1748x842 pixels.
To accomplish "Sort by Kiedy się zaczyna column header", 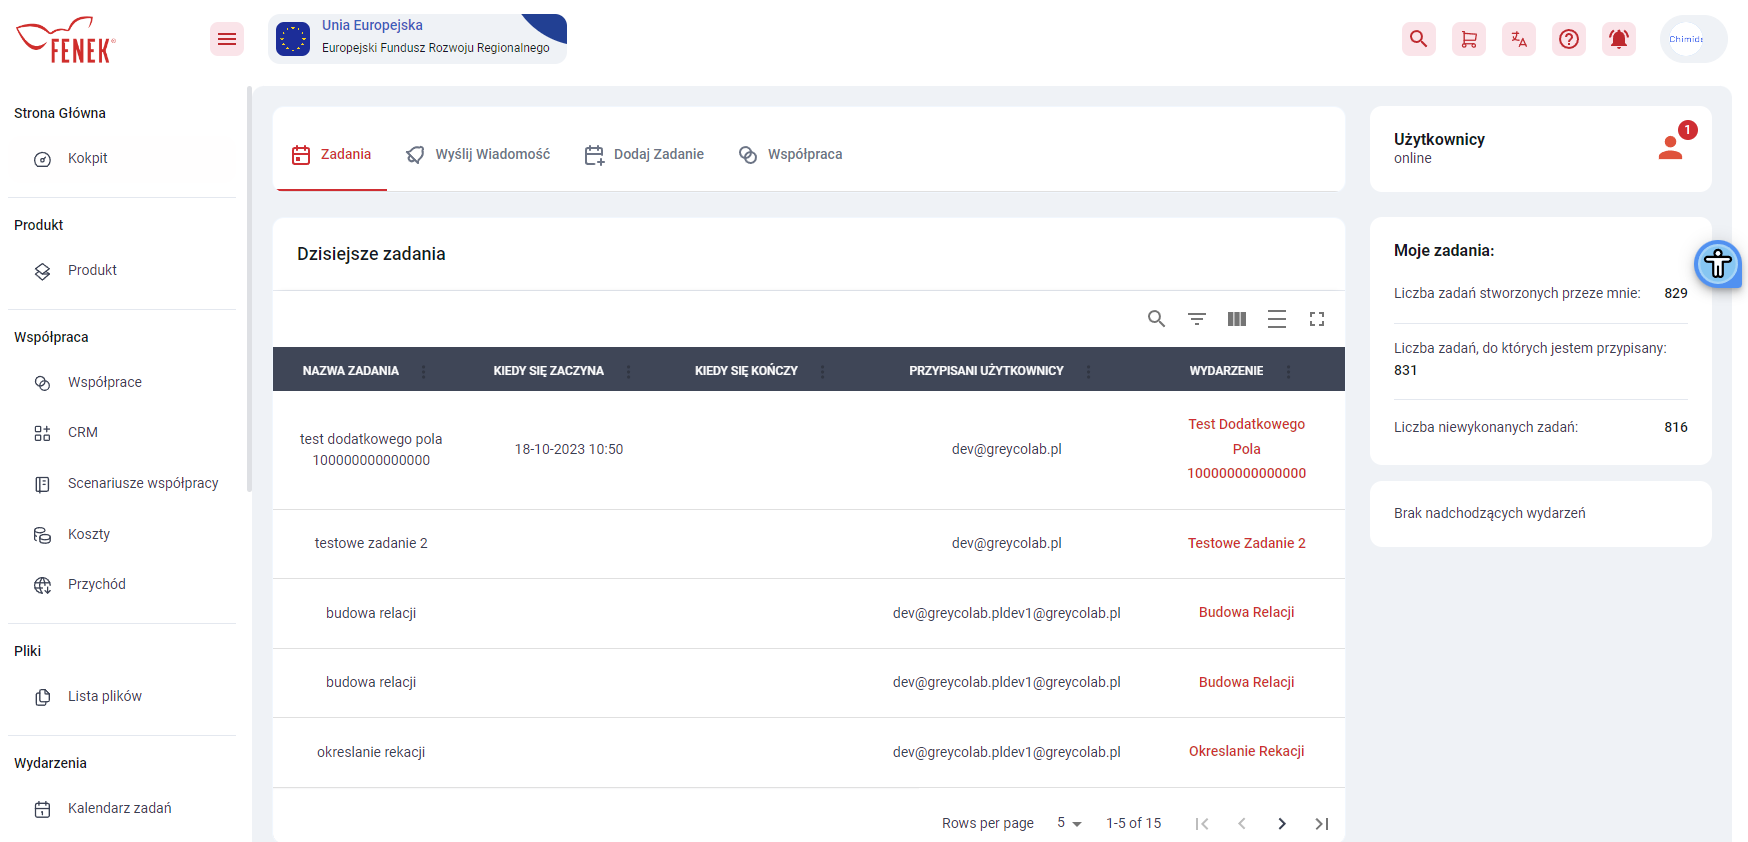I will (548, 371).
